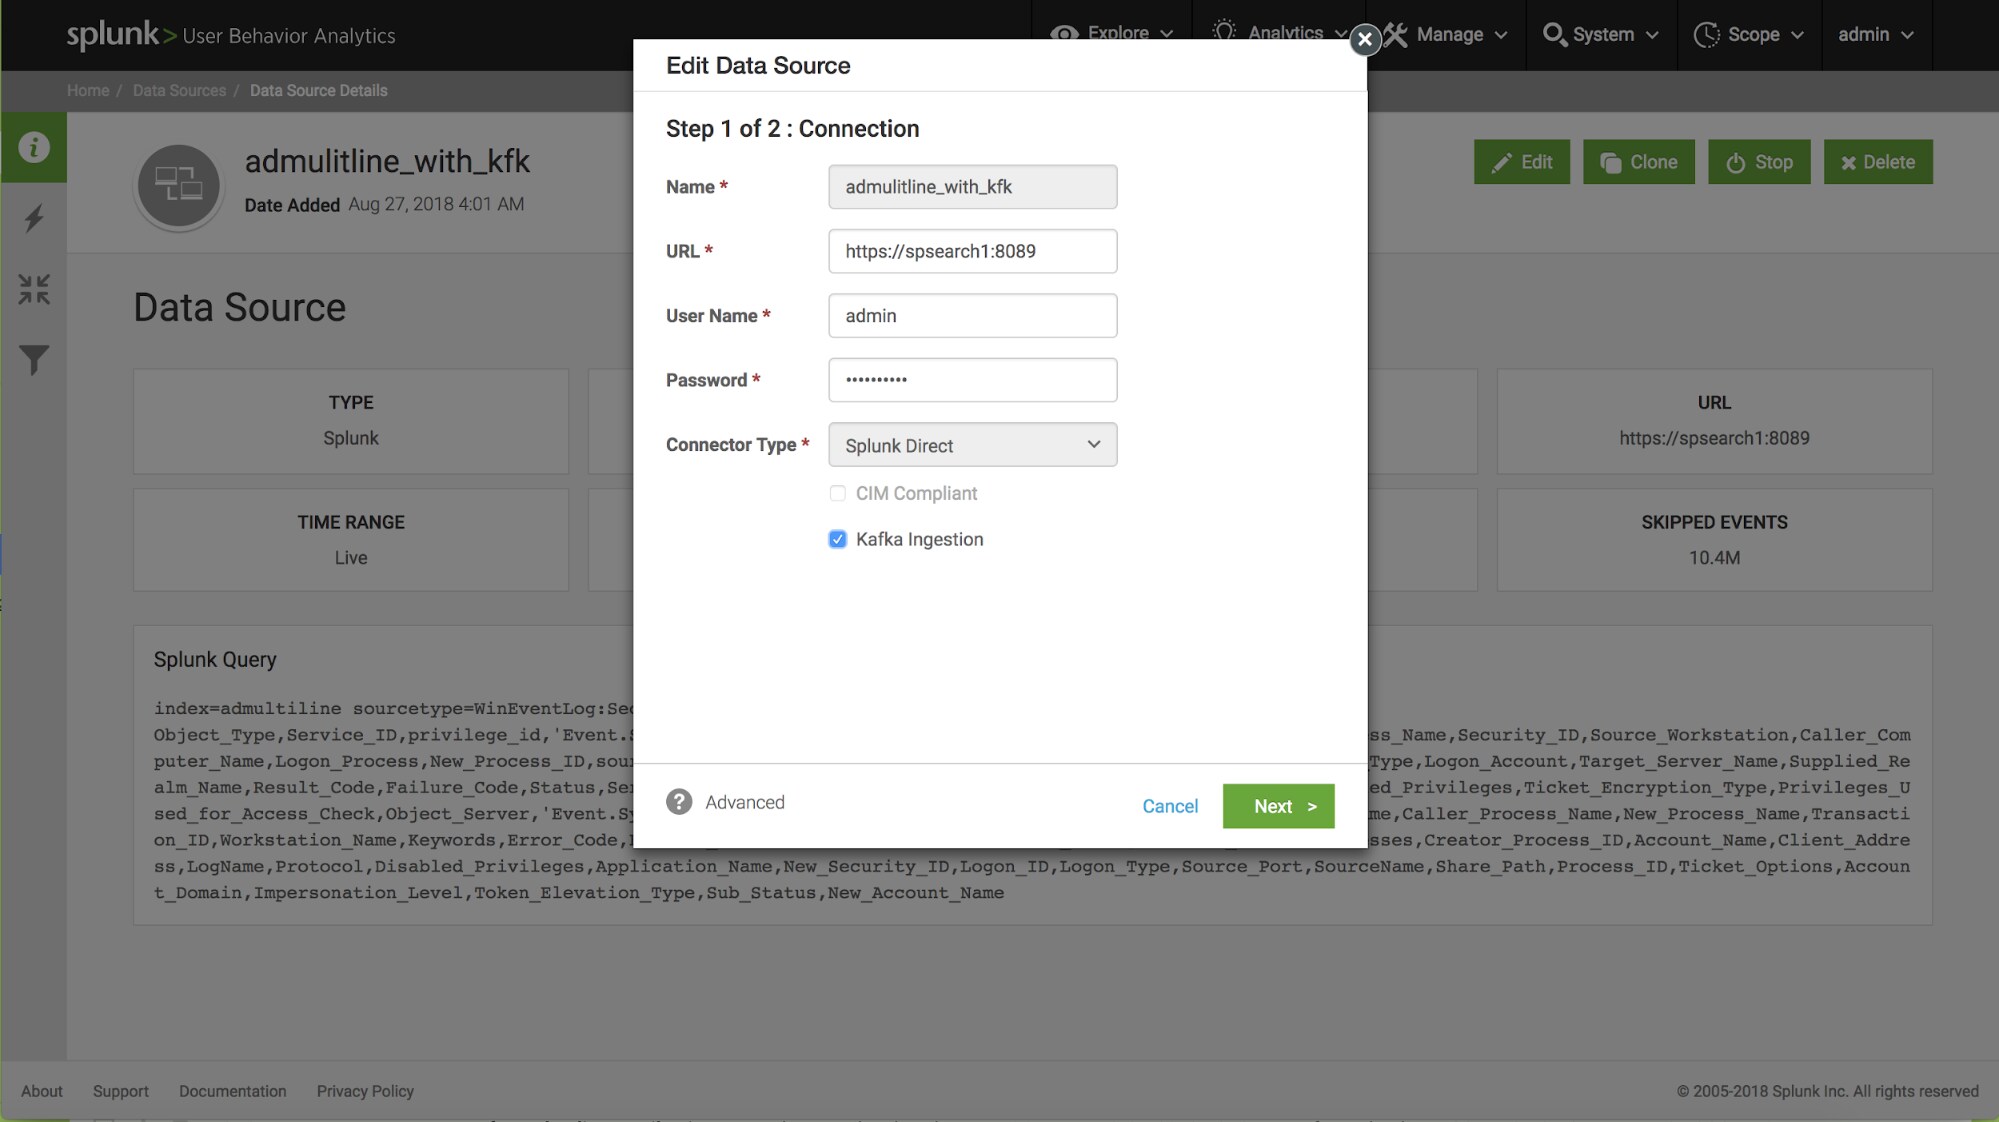This screenshot has width=1999, height=1122.
Task: Click the 'Step 1 of 2 : Connection' heading
Action: (792, 129)
